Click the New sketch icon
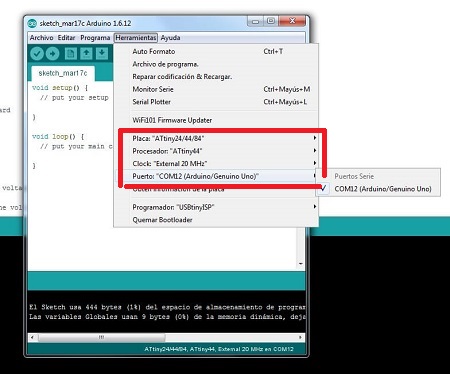450x374 pixels. coord(71,54)
